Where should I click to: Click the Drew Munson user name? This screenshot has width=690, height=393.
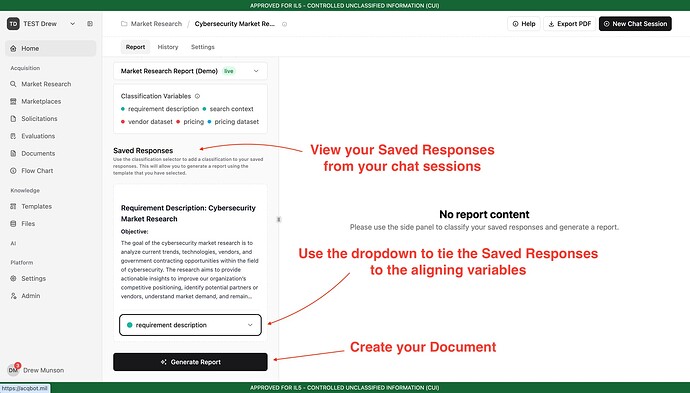(44, 370)
